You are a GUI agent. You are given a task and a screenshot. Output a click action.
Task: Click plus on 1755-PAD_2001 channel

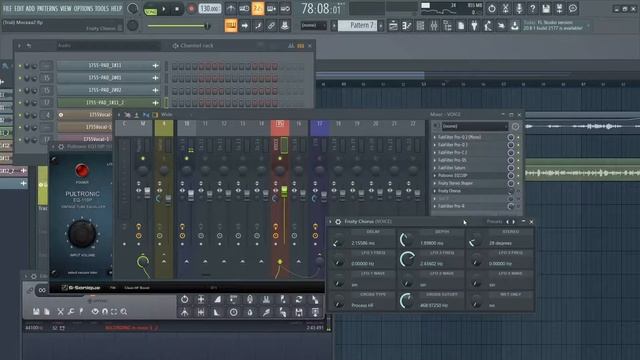(x=156, y=78)
